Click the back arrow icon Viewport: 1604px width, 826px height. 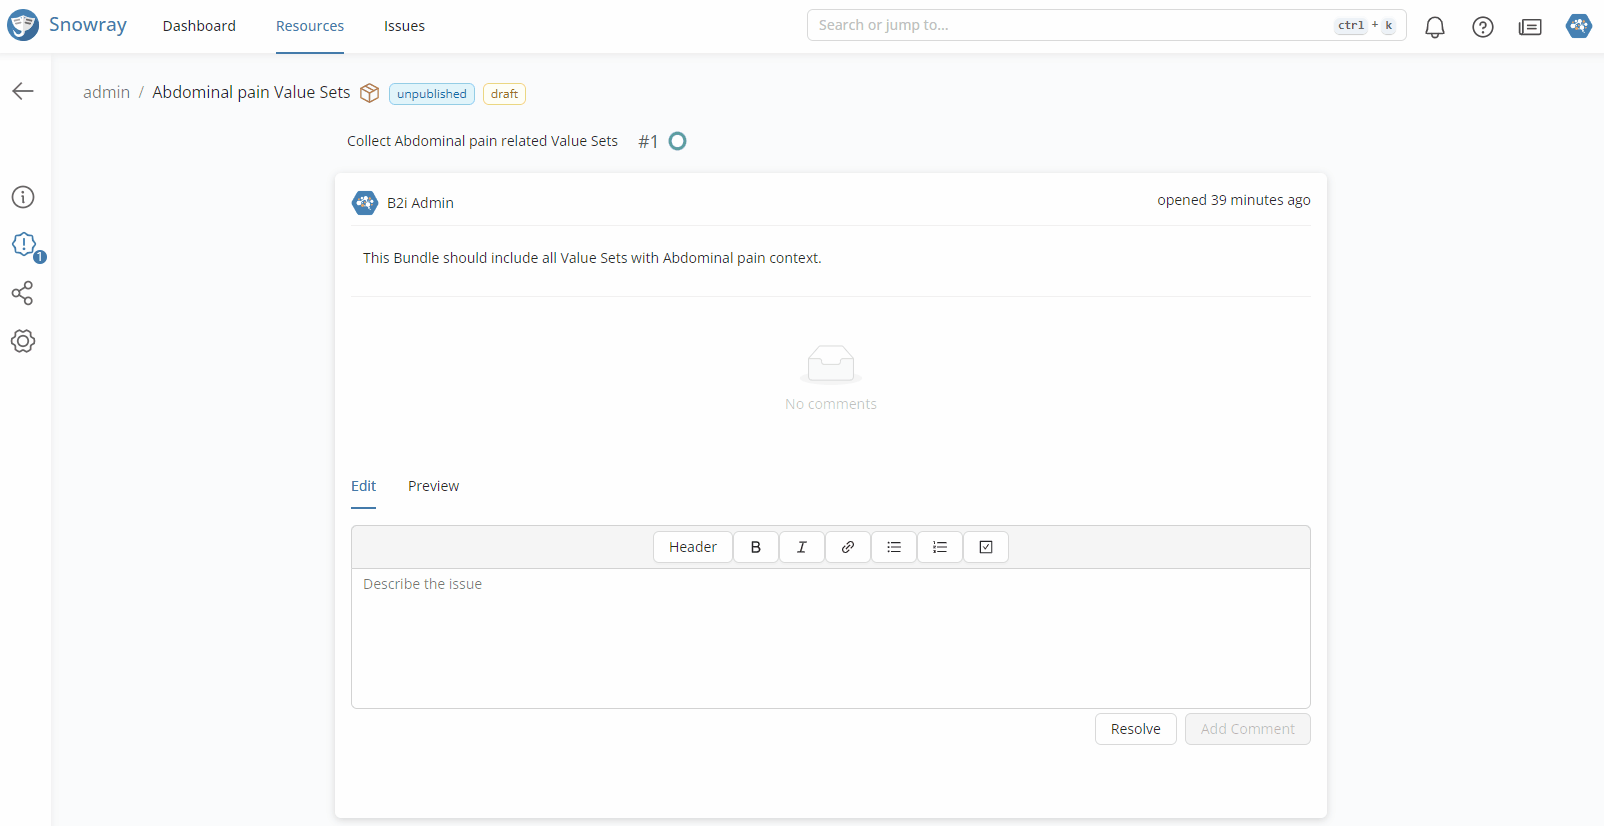click(x=23, y=91)
